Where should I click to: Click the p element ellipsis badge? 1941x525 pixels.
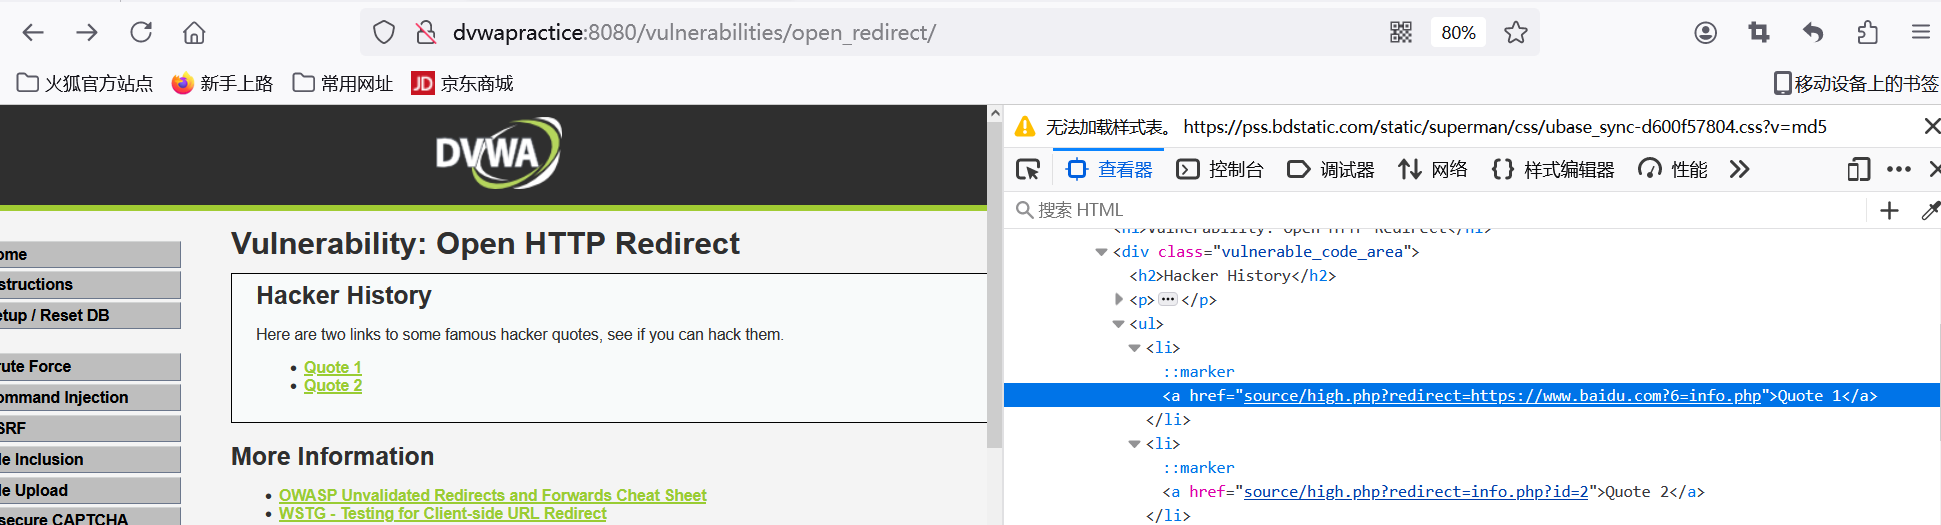coord(1167,299)
